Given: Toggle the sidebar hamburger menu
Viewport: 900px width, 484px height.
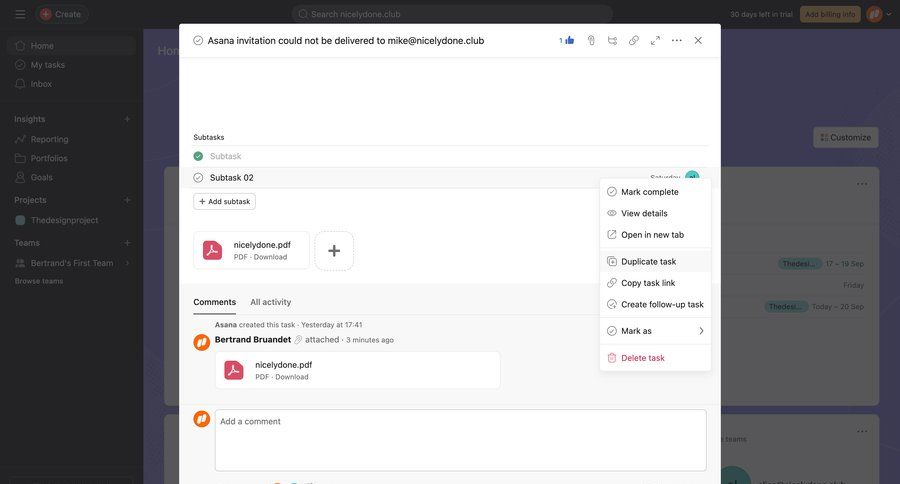Looking at the screenshot, I should coord(20,14).
